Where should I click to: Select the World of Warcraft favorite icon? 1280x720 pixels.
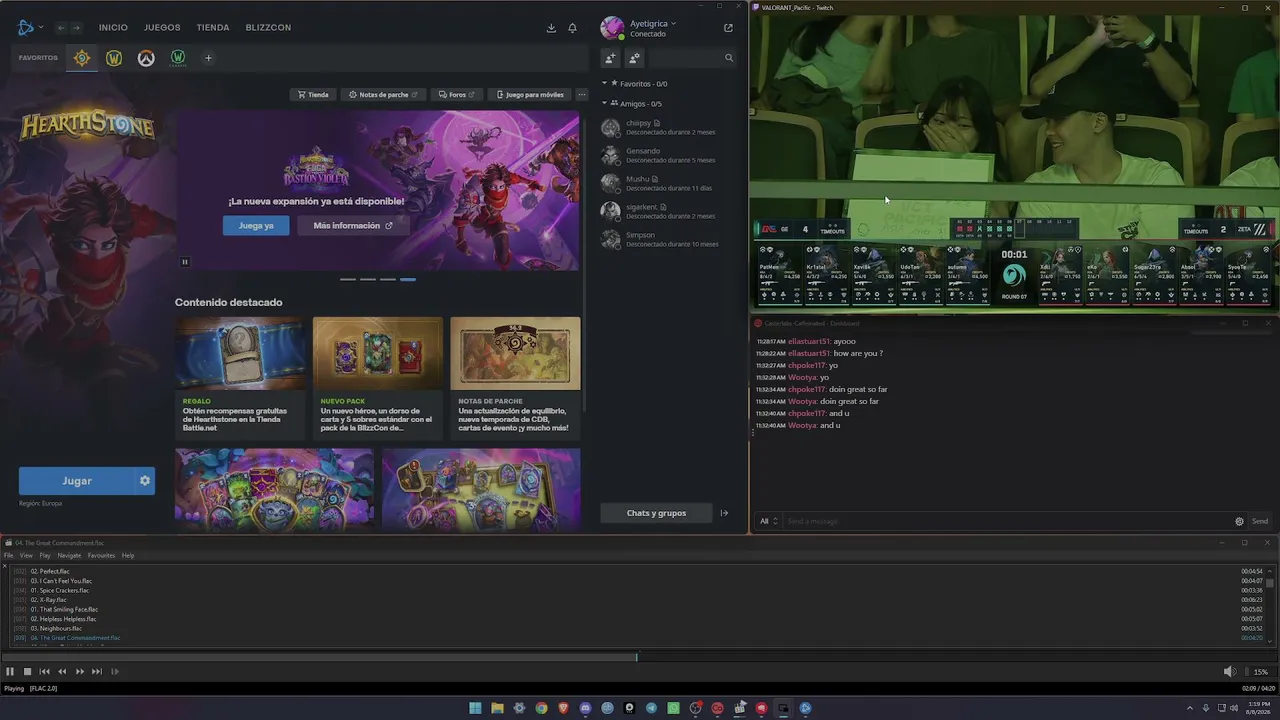pyautogui.click(x=114, y=58)
